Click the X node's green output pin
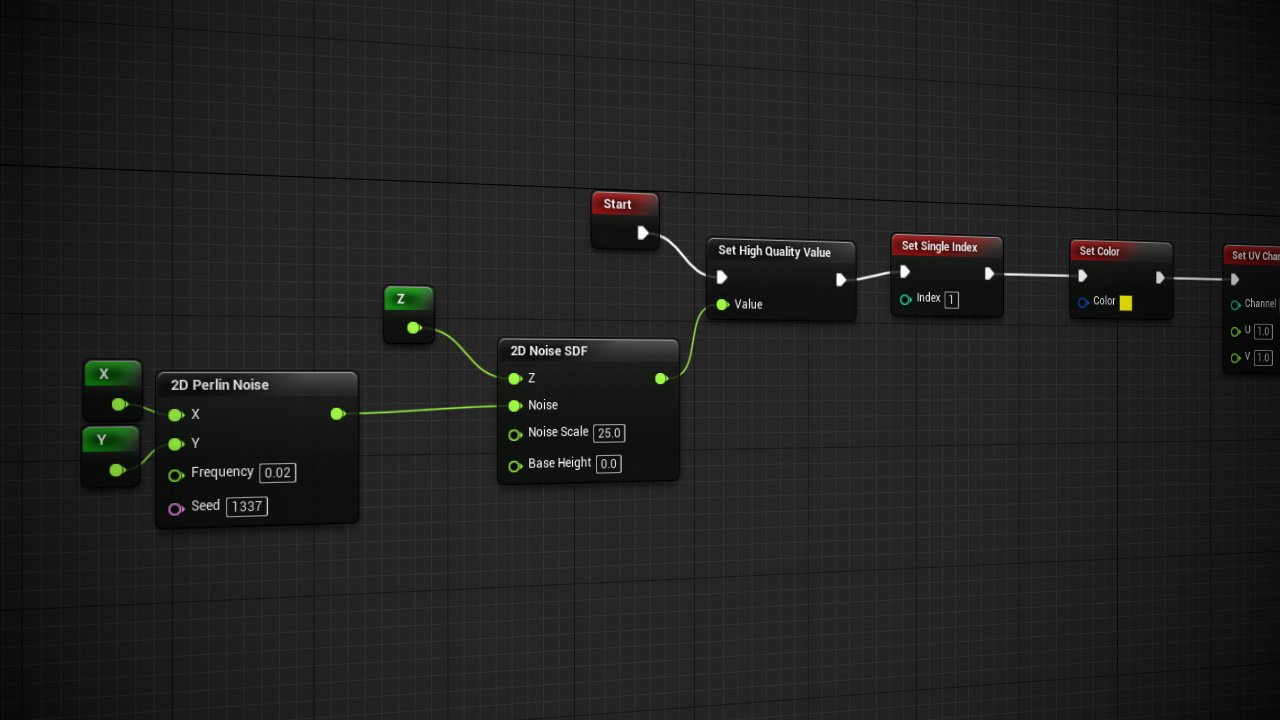The height and width of the screenshot is (720, 1280). point(119,404)
